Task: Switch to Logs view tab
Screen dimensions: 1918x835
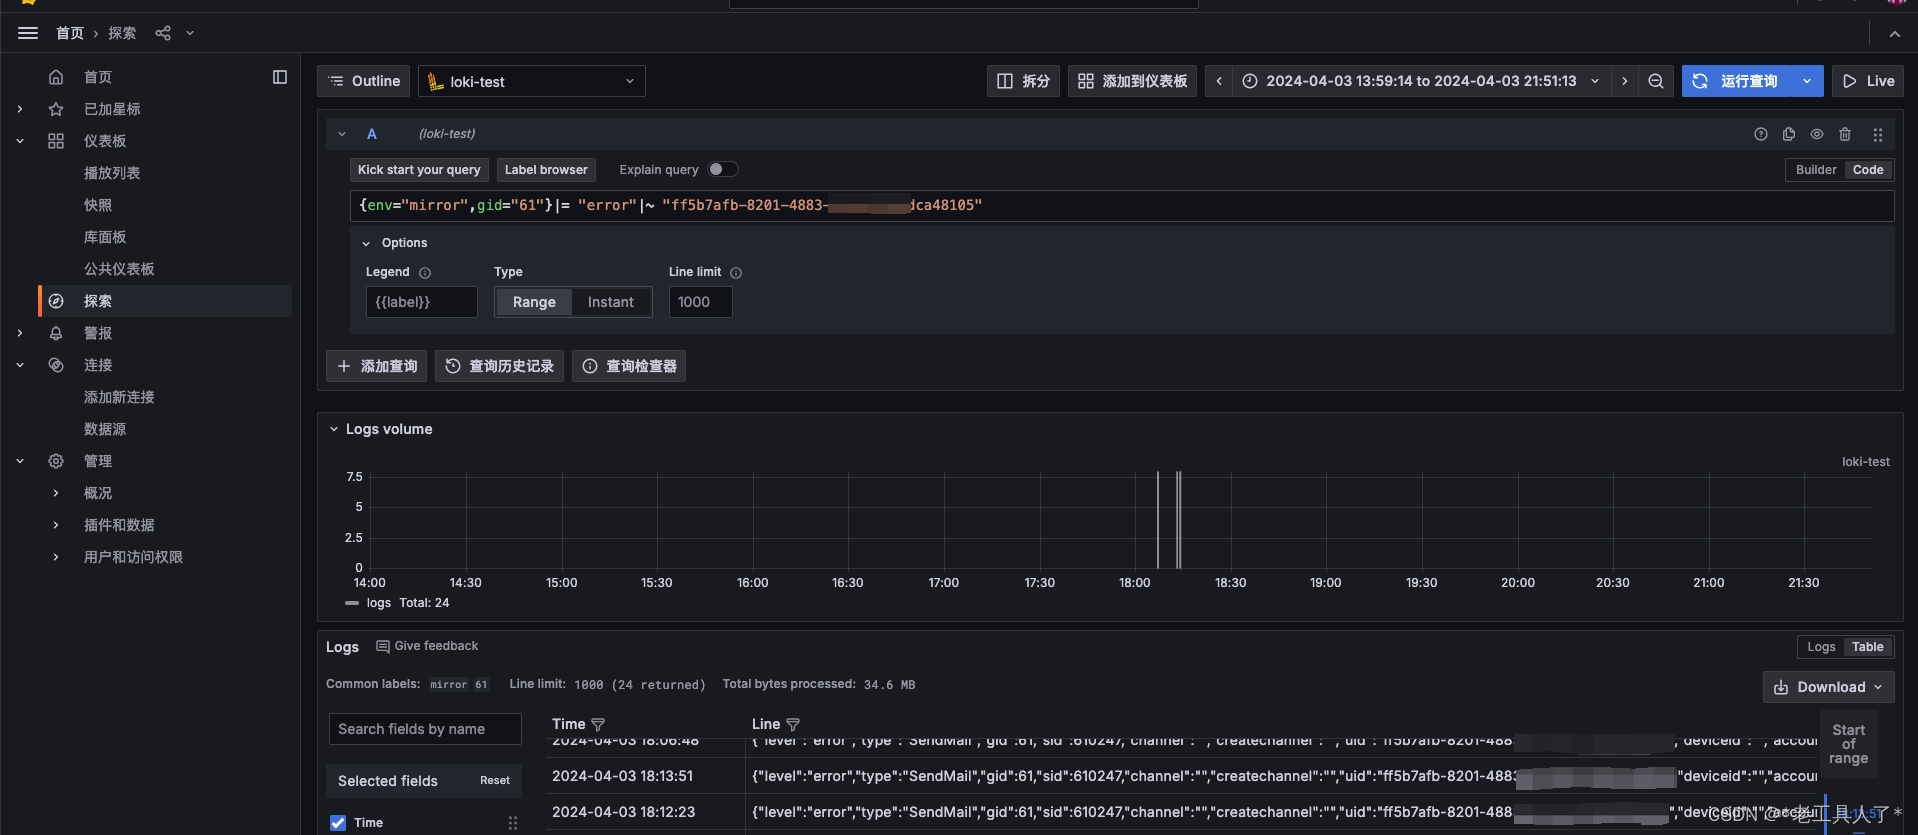Action: click(1821, 647)
